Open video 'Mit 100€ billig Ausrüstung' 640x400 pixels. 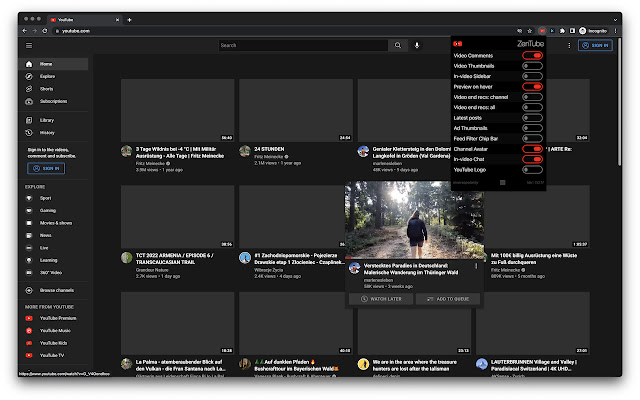coord(534,259)
